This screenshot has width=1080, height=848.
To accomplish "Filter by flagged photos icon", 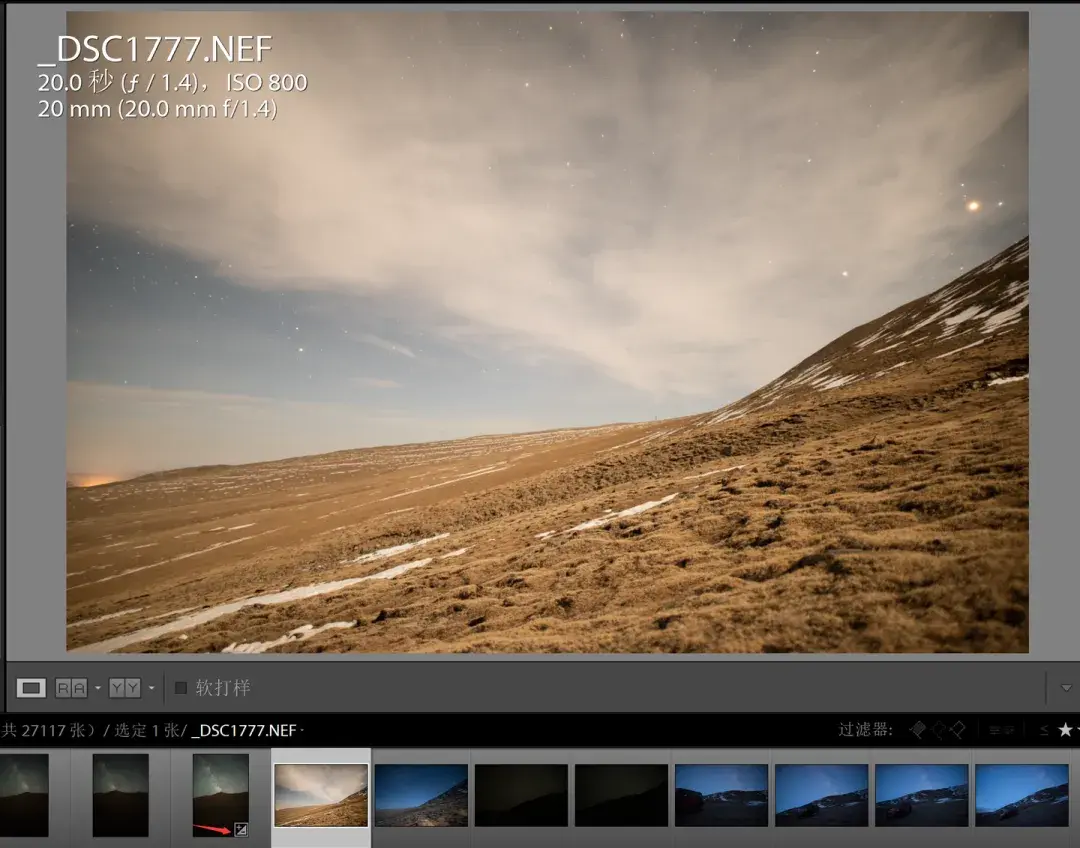I will pos(917,730).
